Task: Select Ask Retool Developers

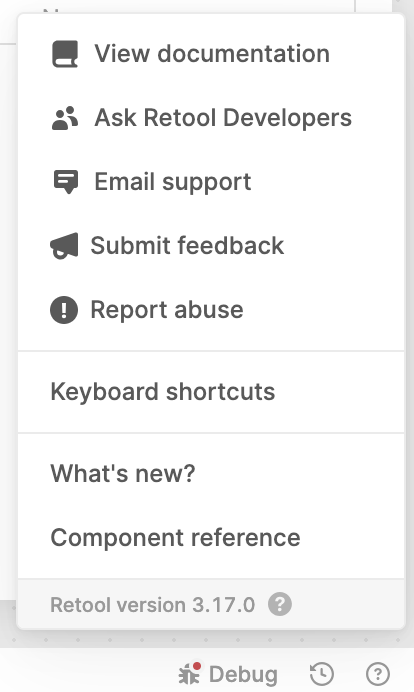Action: [x=211, y=118]
